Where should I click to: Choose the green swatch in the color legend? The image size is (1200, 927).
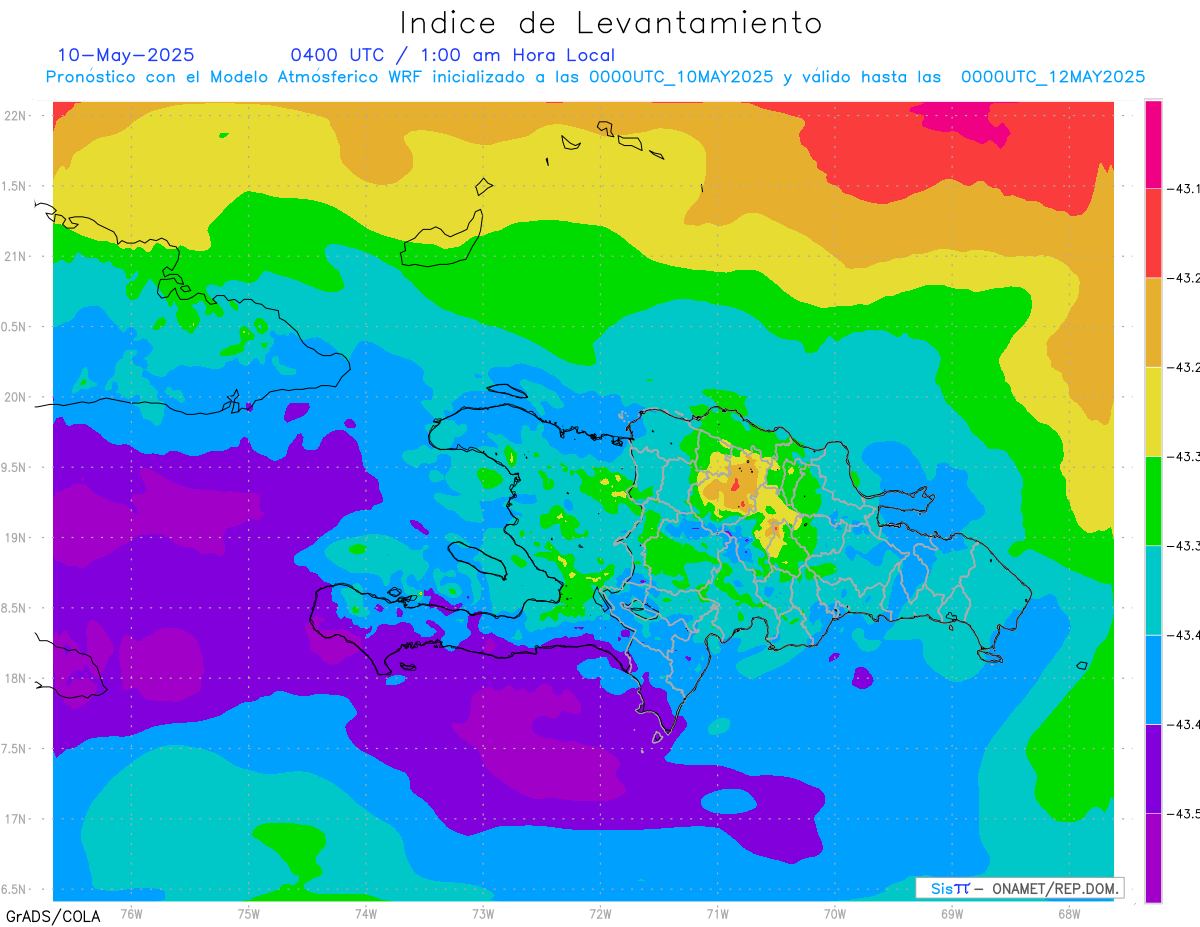point(1153,500)
